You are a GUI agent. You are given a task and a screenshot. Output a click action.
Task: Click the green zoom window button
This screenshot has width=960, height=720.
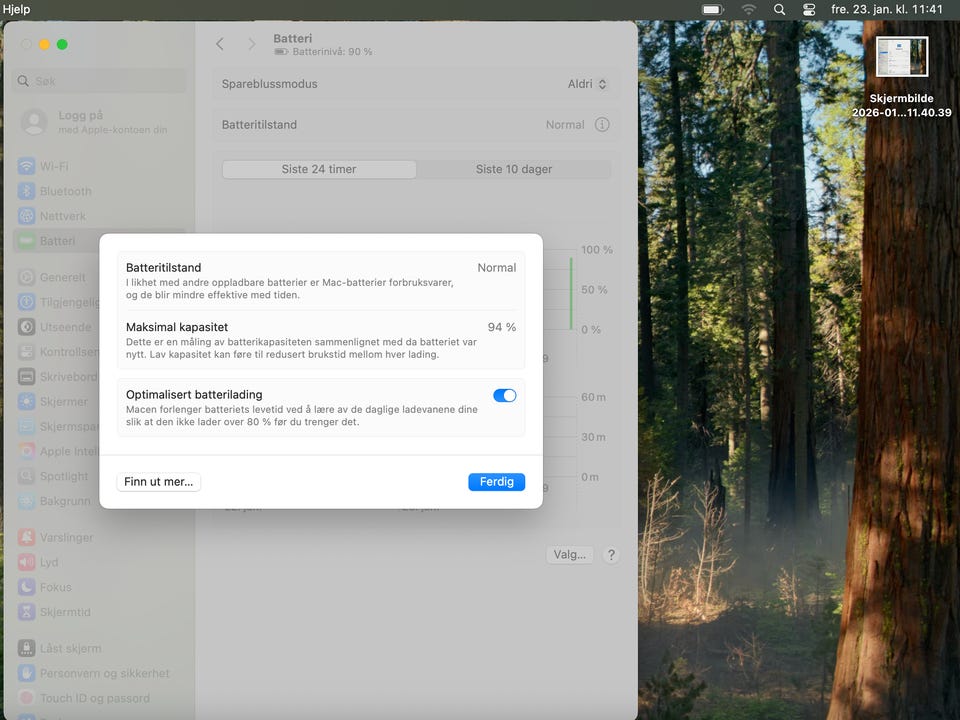click(x=62, y=44)
